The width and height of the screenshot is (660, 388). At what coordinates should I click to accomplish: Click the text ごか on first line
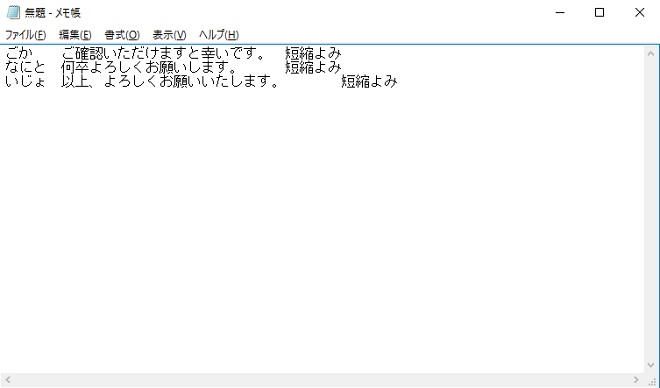(x=19, y=53)
